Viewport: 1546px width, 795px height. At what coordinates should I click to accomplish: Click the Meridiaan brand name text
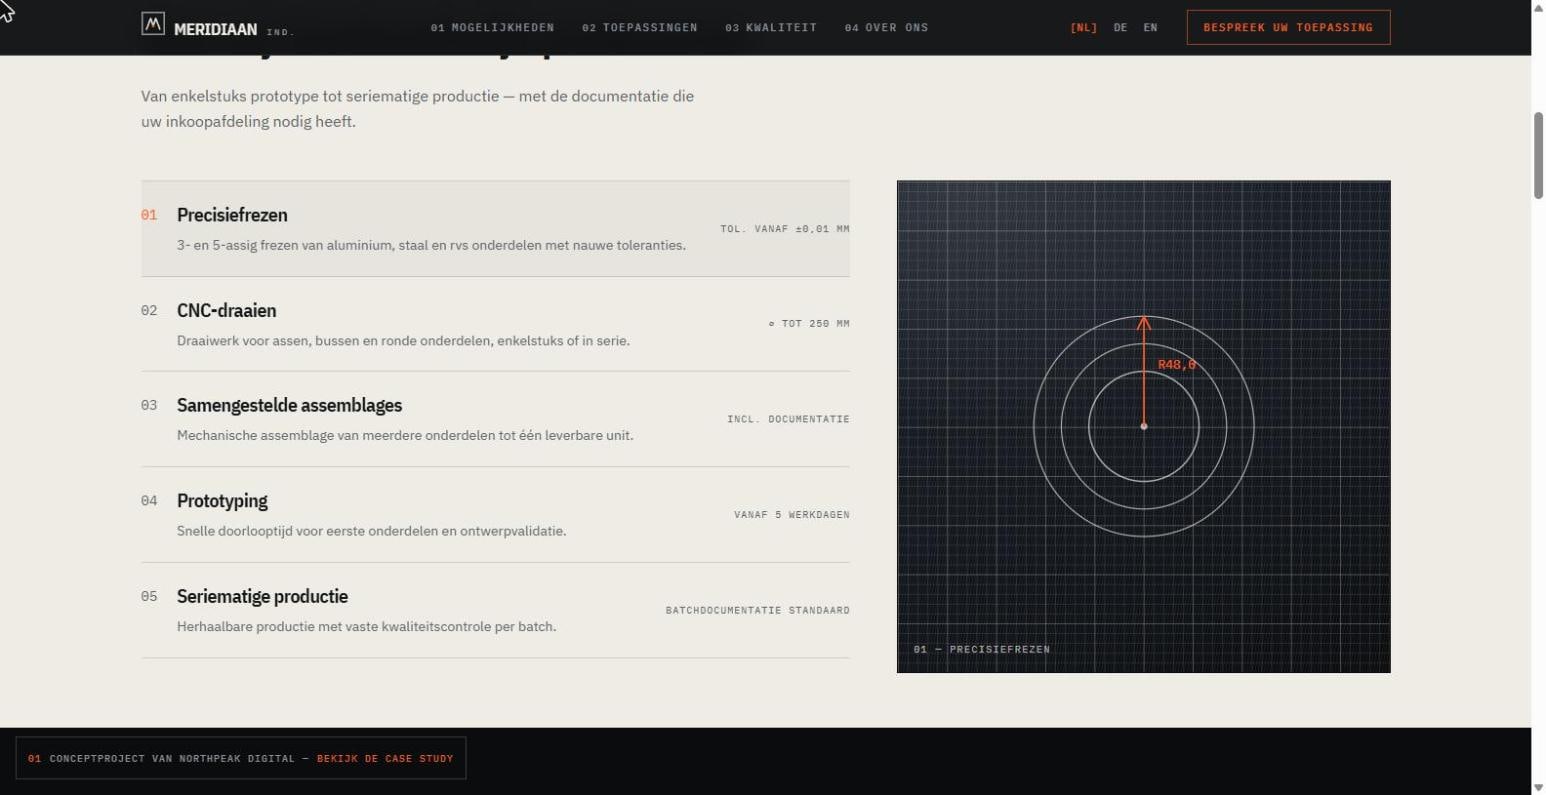215,29
